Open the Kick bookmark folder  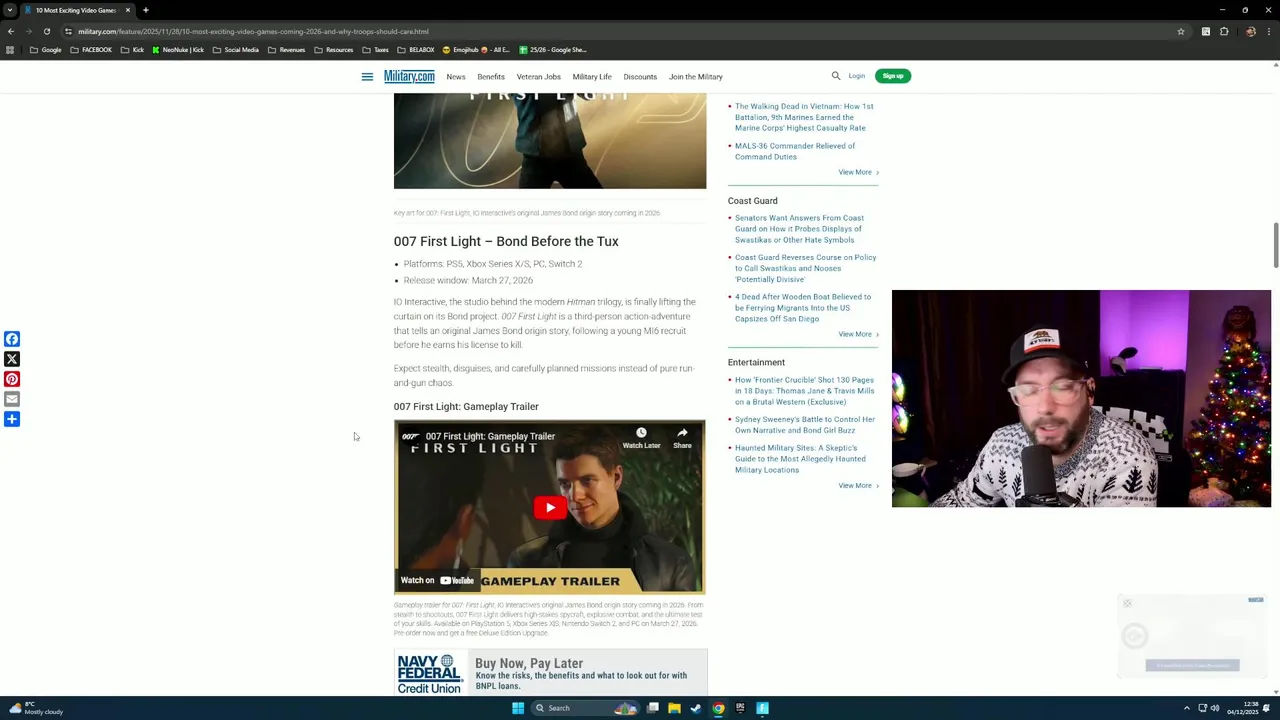[x=132, y=50]
